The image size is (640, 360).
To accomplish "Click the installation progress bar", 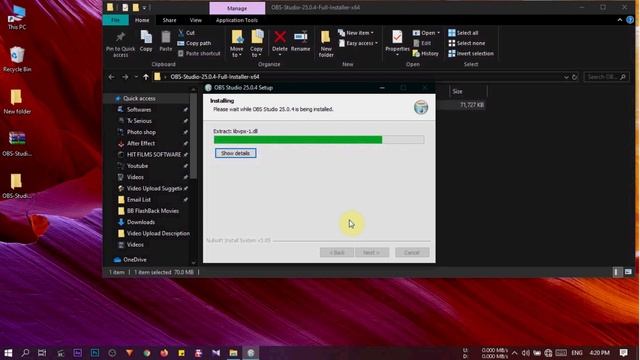I will [319, 140].
